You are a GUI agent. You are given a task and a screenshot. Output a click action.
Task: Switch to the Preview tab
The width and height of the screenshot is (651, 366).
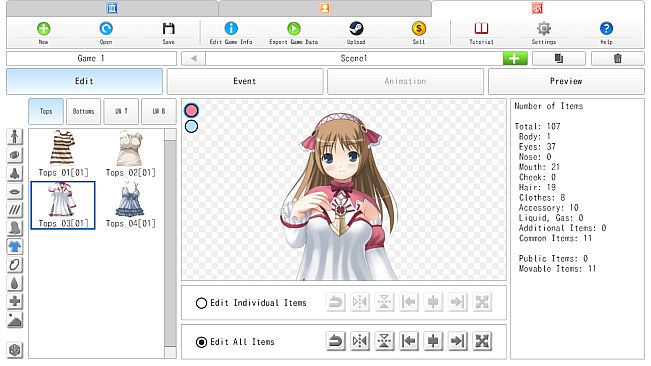[x=566, y=81]
